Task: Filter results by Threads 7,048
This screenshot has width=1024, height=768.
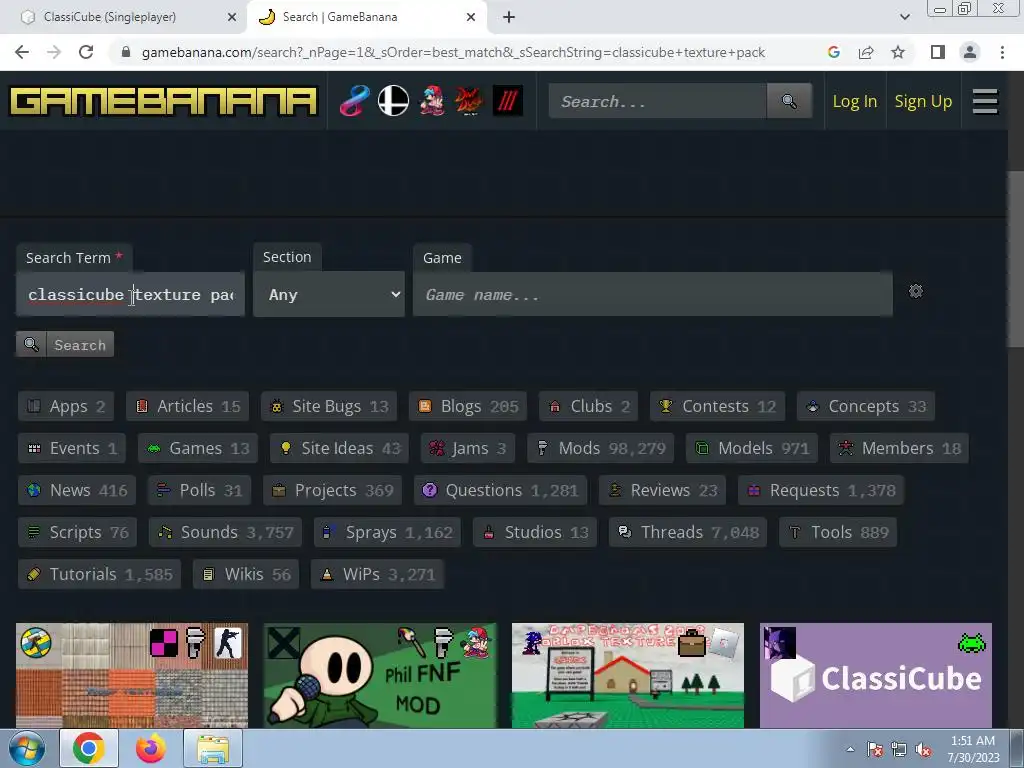Action: 688,532
